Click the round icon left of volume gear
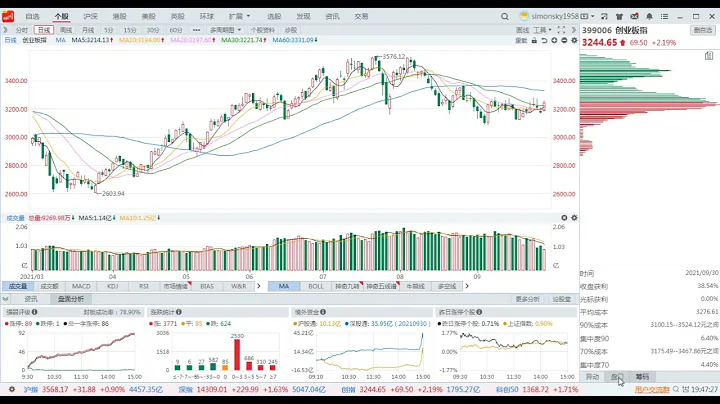 coord(564,218)
